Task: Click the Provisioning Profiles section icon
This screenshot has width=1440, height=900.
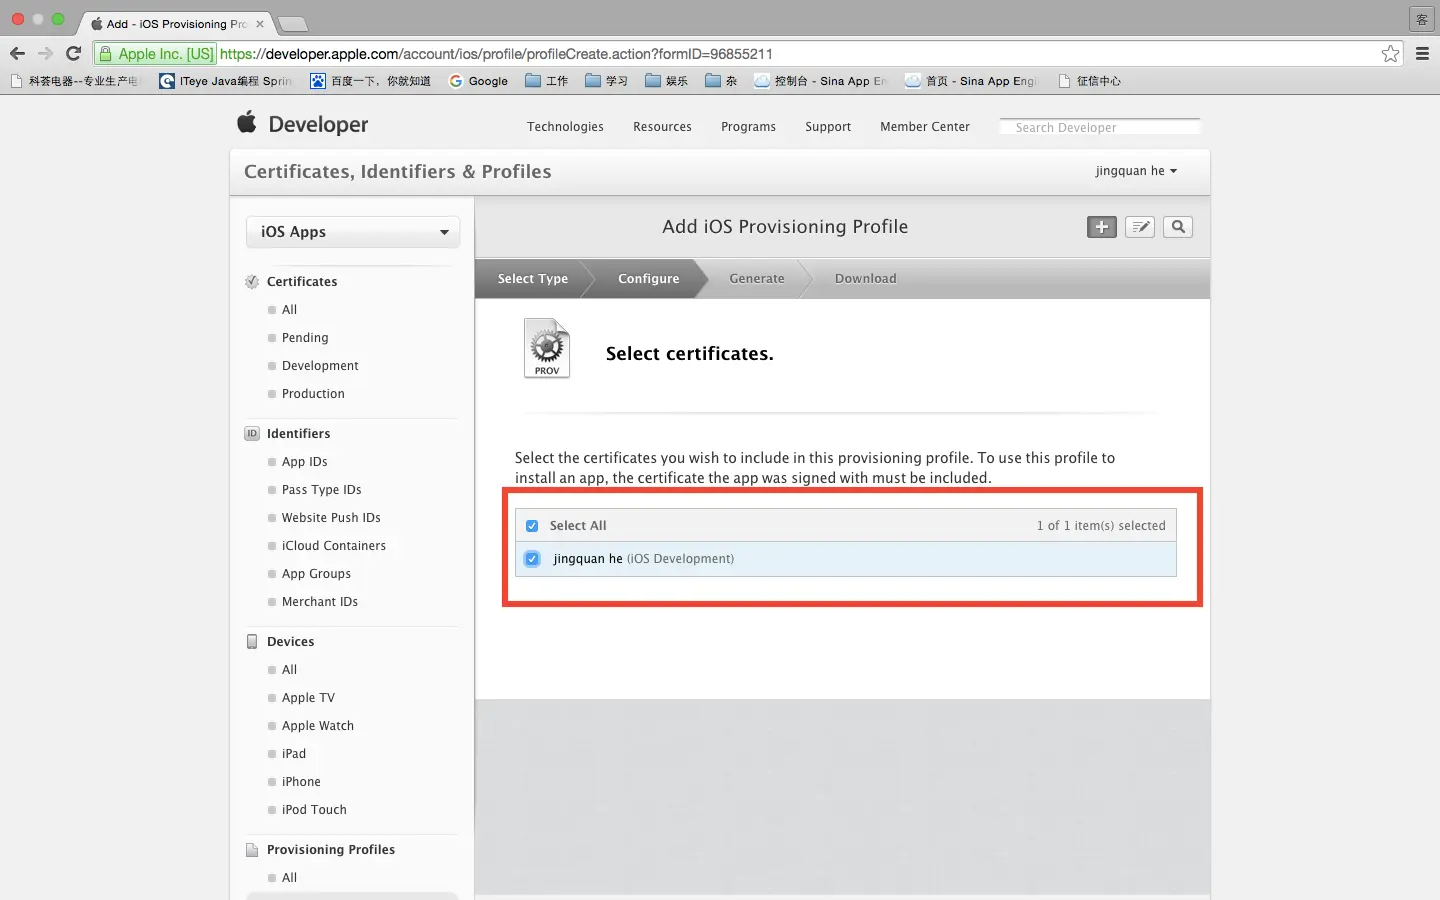Action: 252,850
